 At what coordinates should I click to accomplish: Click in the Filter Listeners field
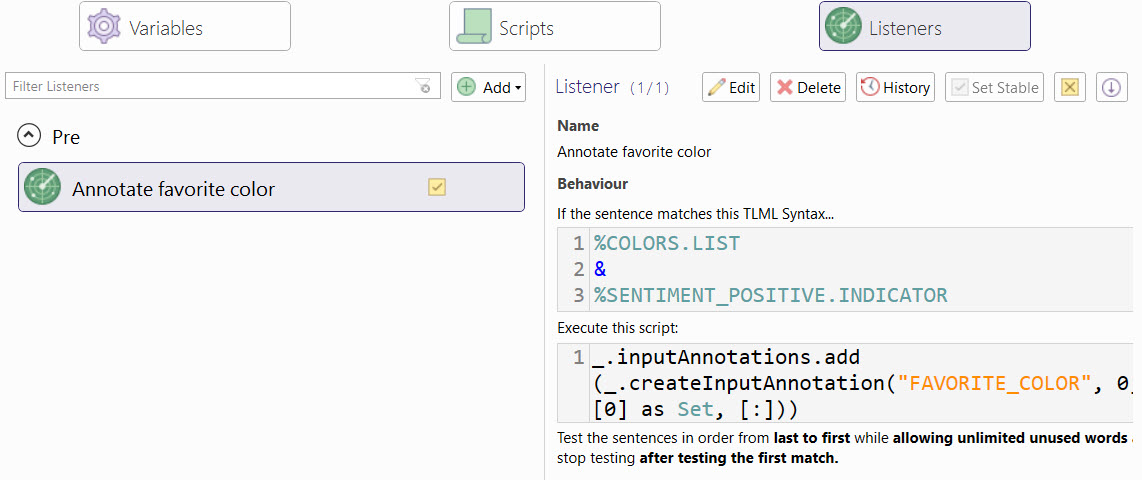210,87
